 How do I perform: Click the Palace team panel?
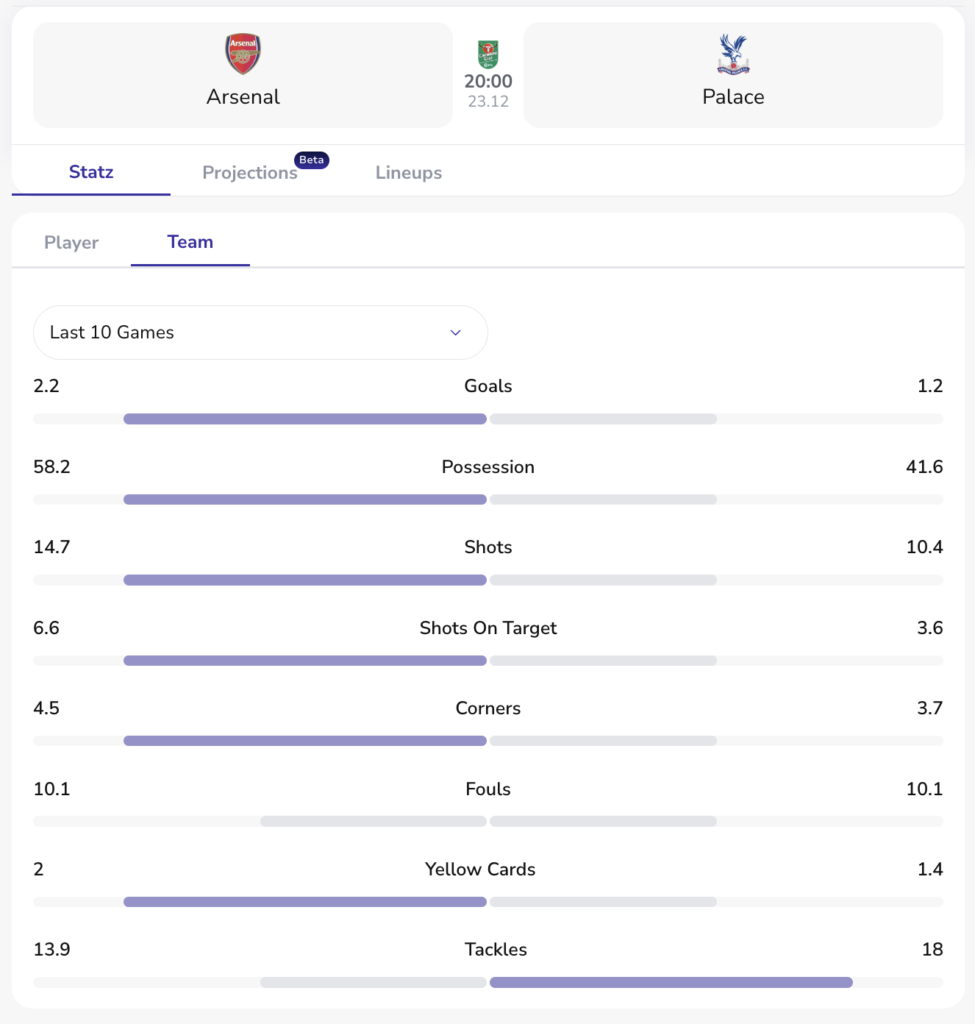pyautogui.click(x=733, y=75)
